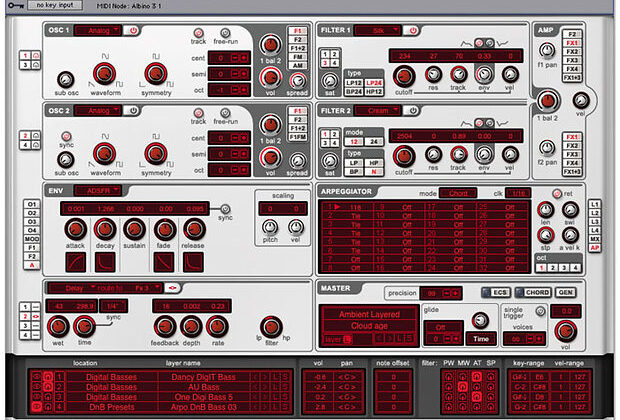Select HP filter type in Filter 2
This screenshot has width=620, height=420.
374,163
